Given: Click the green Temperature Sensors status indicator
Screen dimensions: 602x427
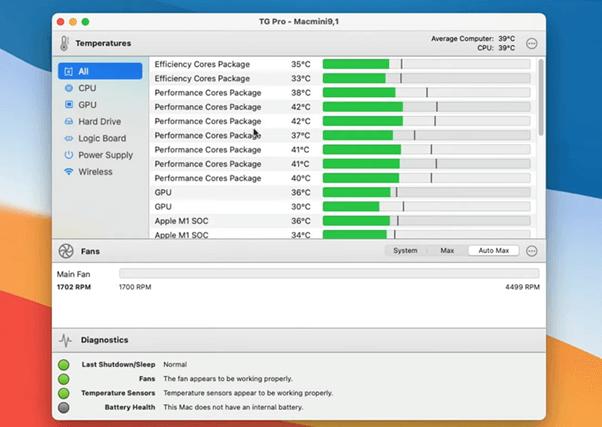Looking at the screenshot, I should [64, 393].
